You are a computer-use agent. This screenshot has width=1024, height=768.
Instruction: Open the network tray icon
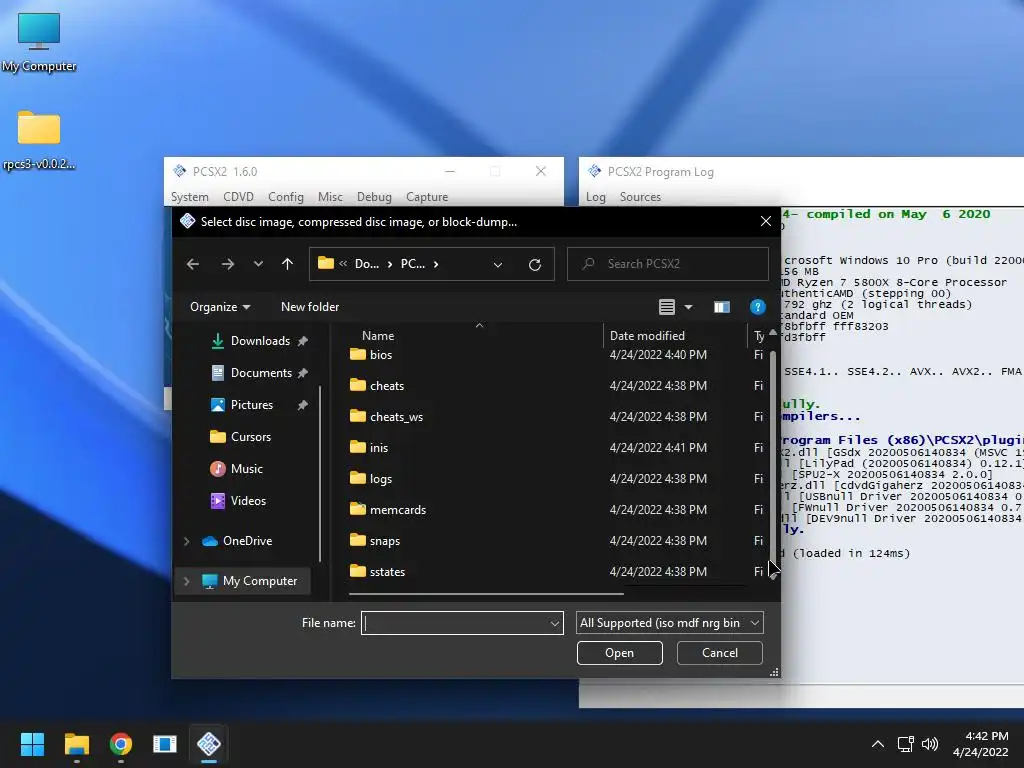pos(905,744)
